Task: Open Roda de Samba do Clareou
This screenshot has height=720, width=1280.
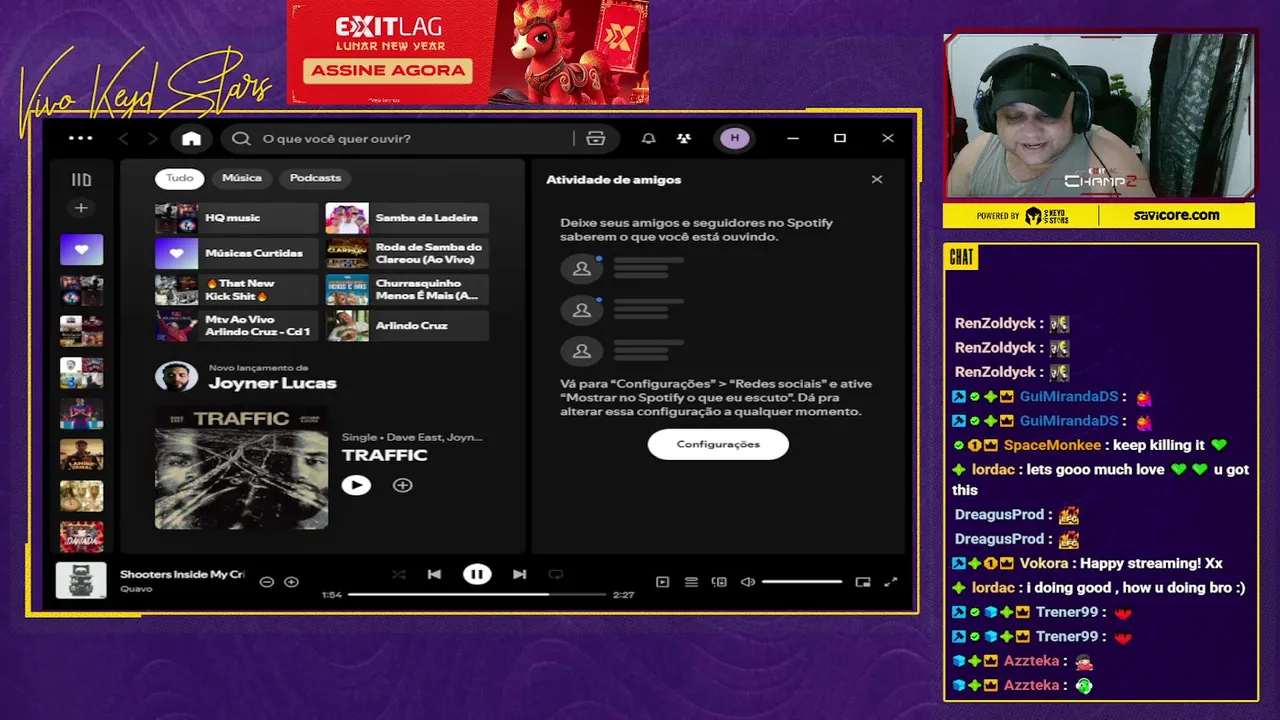Action: click(x=407, y=254)
